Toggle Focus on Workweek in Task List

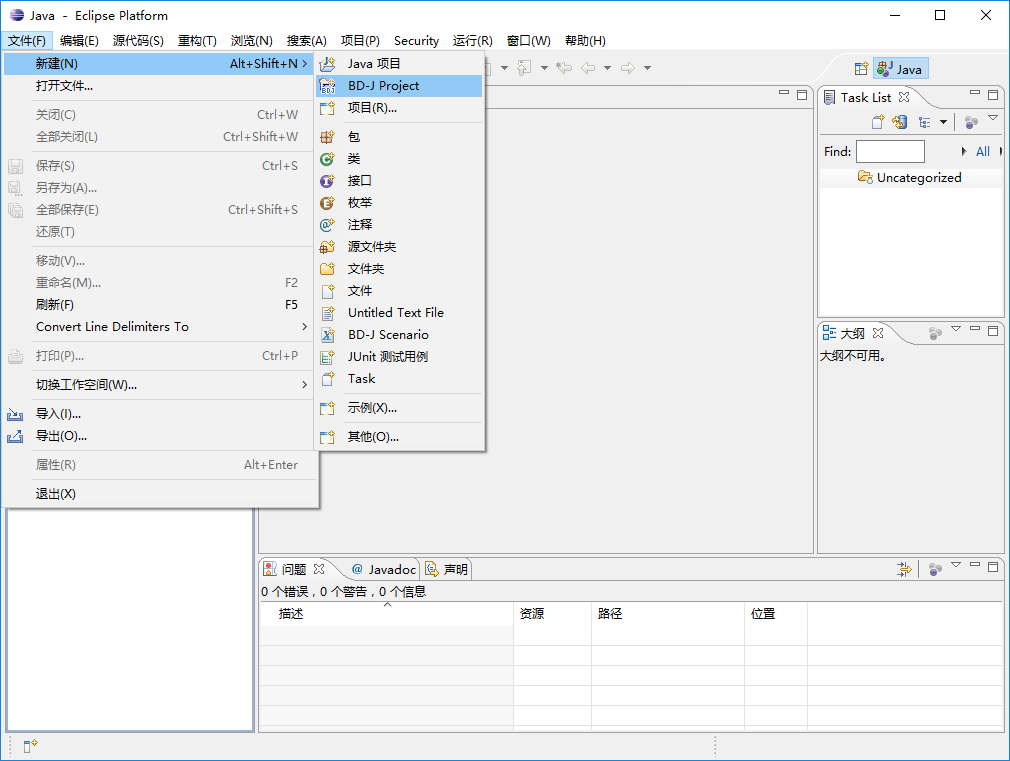pos(971,121)
